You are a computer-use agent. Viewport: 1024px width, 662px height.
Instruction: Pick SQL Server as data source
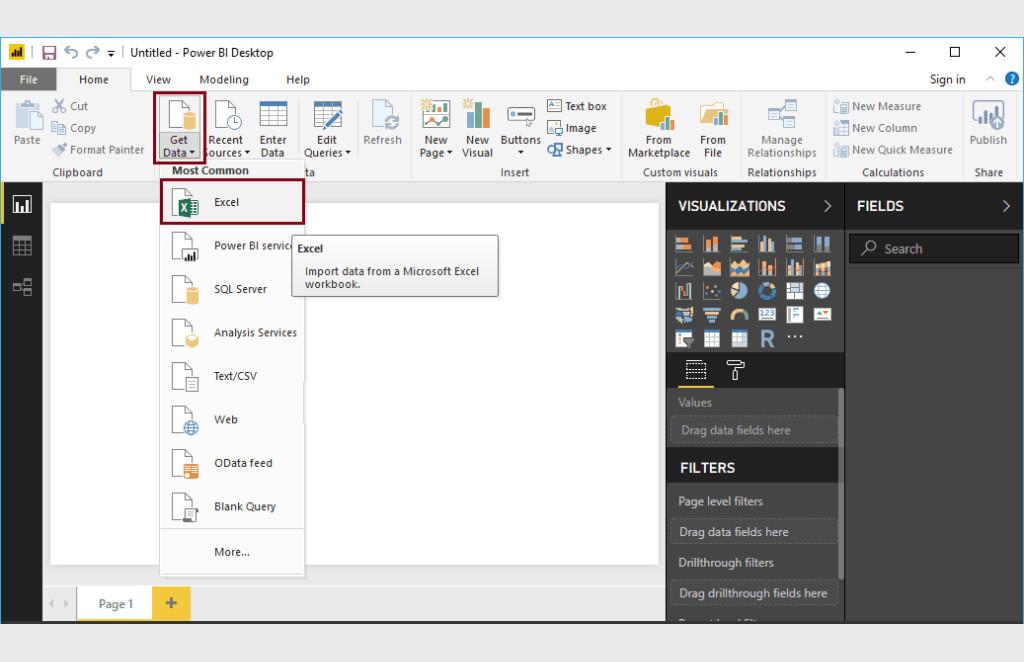(232, 289)
